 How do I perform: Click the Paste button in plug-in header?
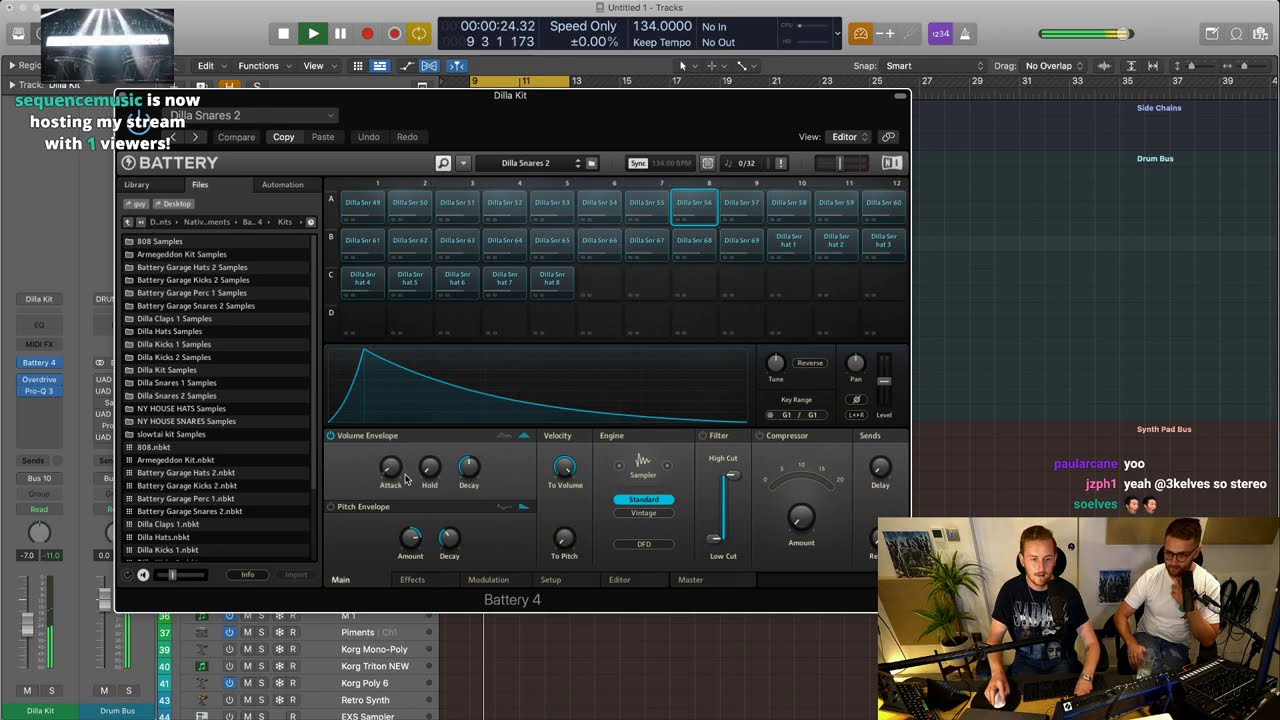pyautogui.click(x=322, y=137)
